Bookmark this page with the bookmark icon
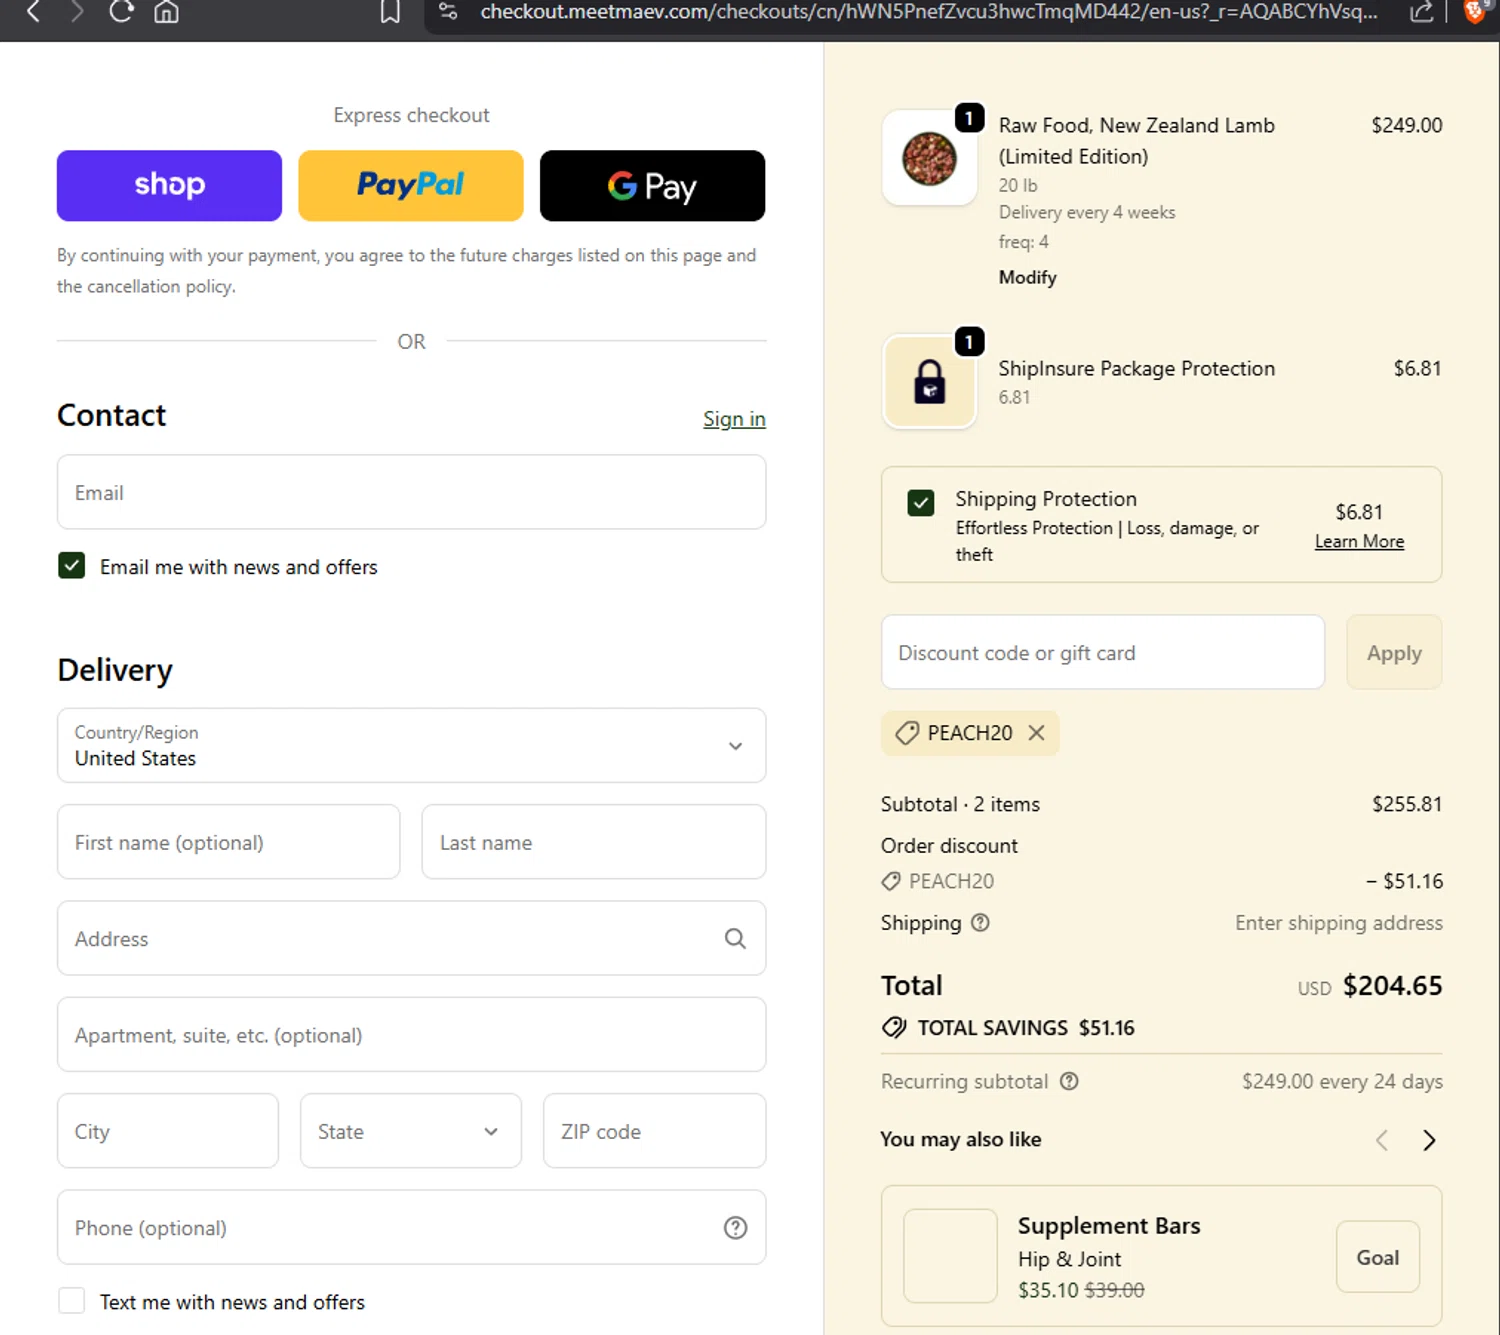 coord(390,12)
